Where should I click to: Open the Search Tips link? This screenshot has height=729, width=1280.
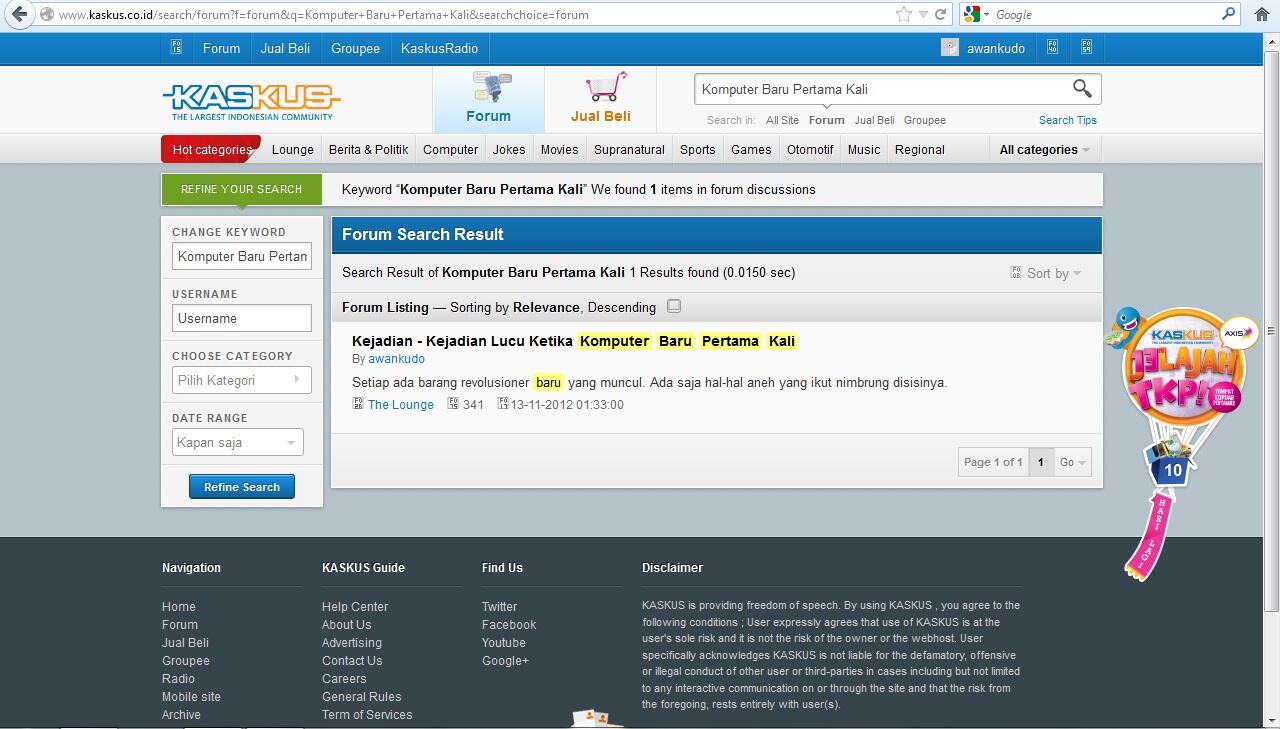coord(1068,120)
